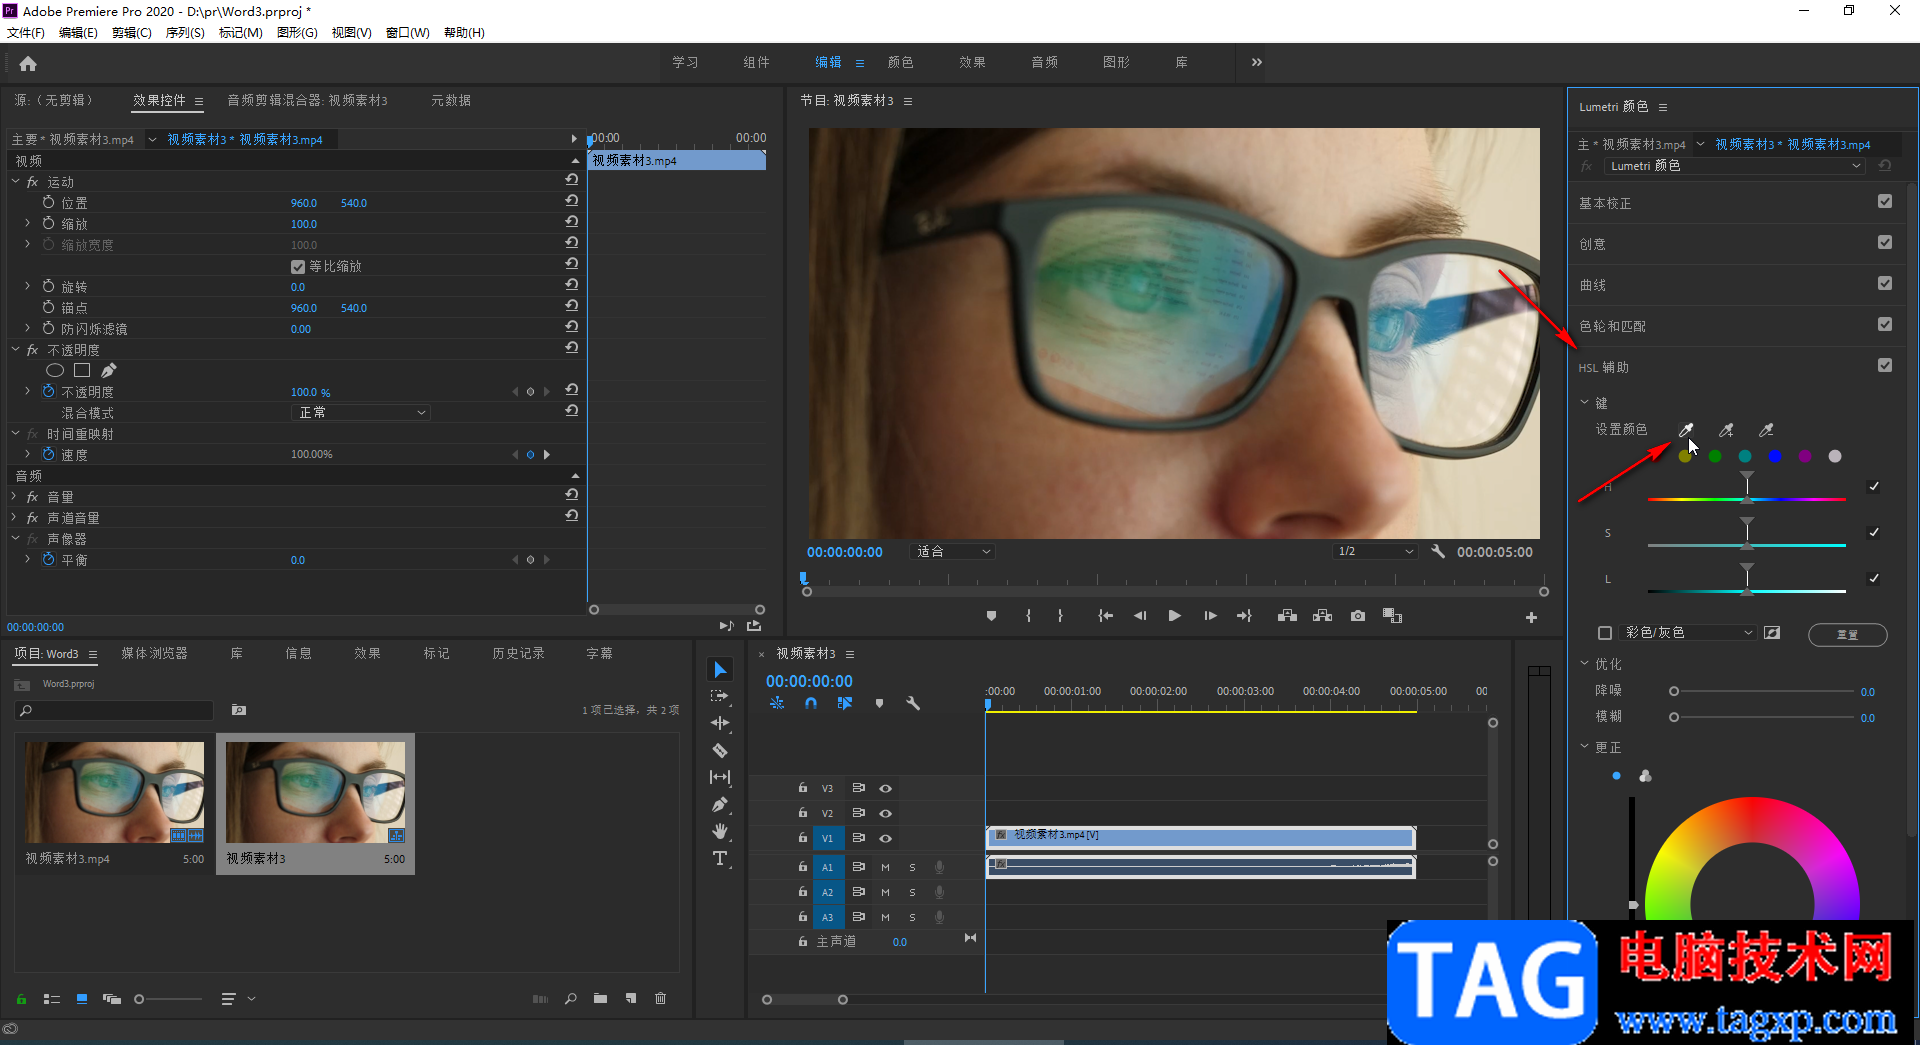This screenshot has width=1920, height=1045.
Task: Step forward one frame in program monitor
Action: [1210, 616]
